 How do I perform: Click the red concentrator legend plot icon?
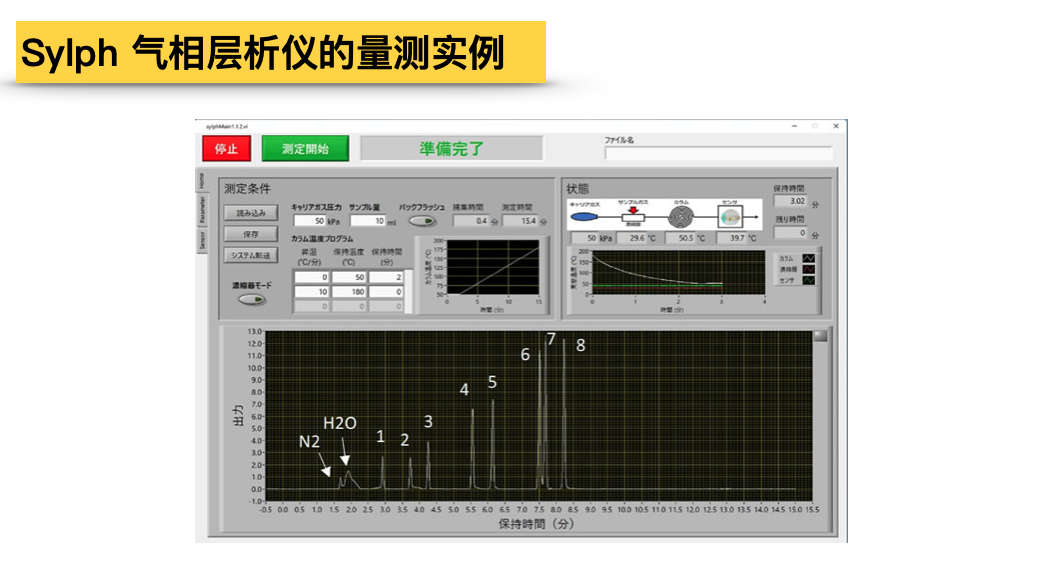[x=808, y=269]
